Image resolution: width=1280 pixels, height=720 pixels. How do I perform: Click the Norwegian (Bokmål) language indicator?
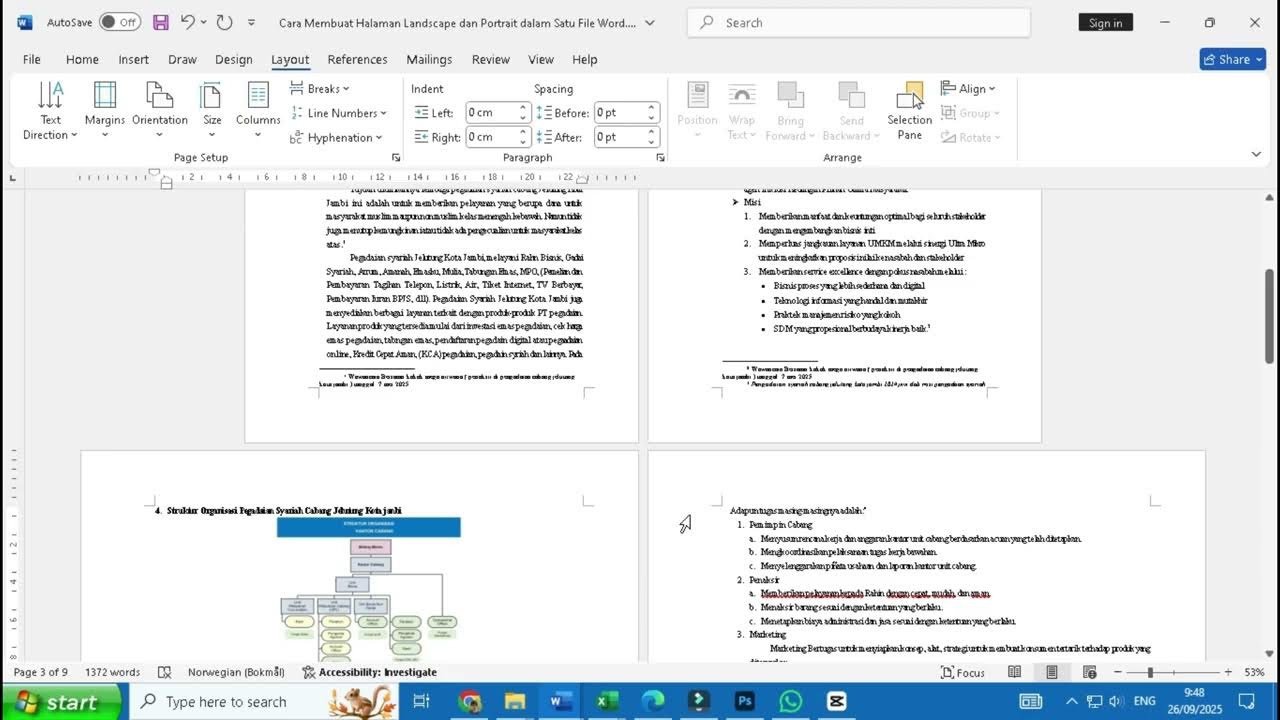point(236,672)
